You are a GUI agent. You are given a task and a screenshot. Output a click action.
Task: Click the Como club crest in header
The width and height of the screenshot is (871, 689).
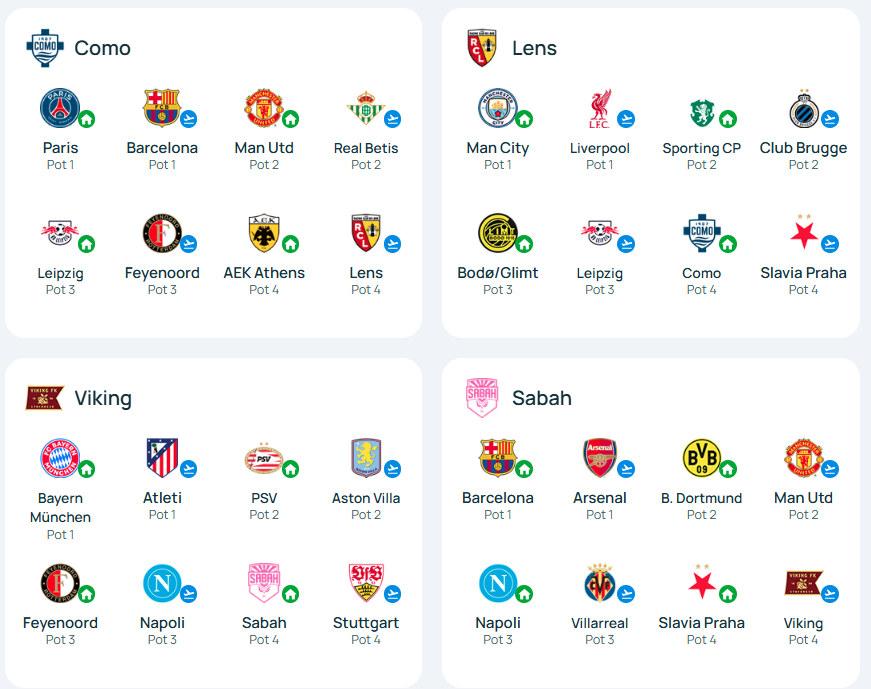point(45,48)
